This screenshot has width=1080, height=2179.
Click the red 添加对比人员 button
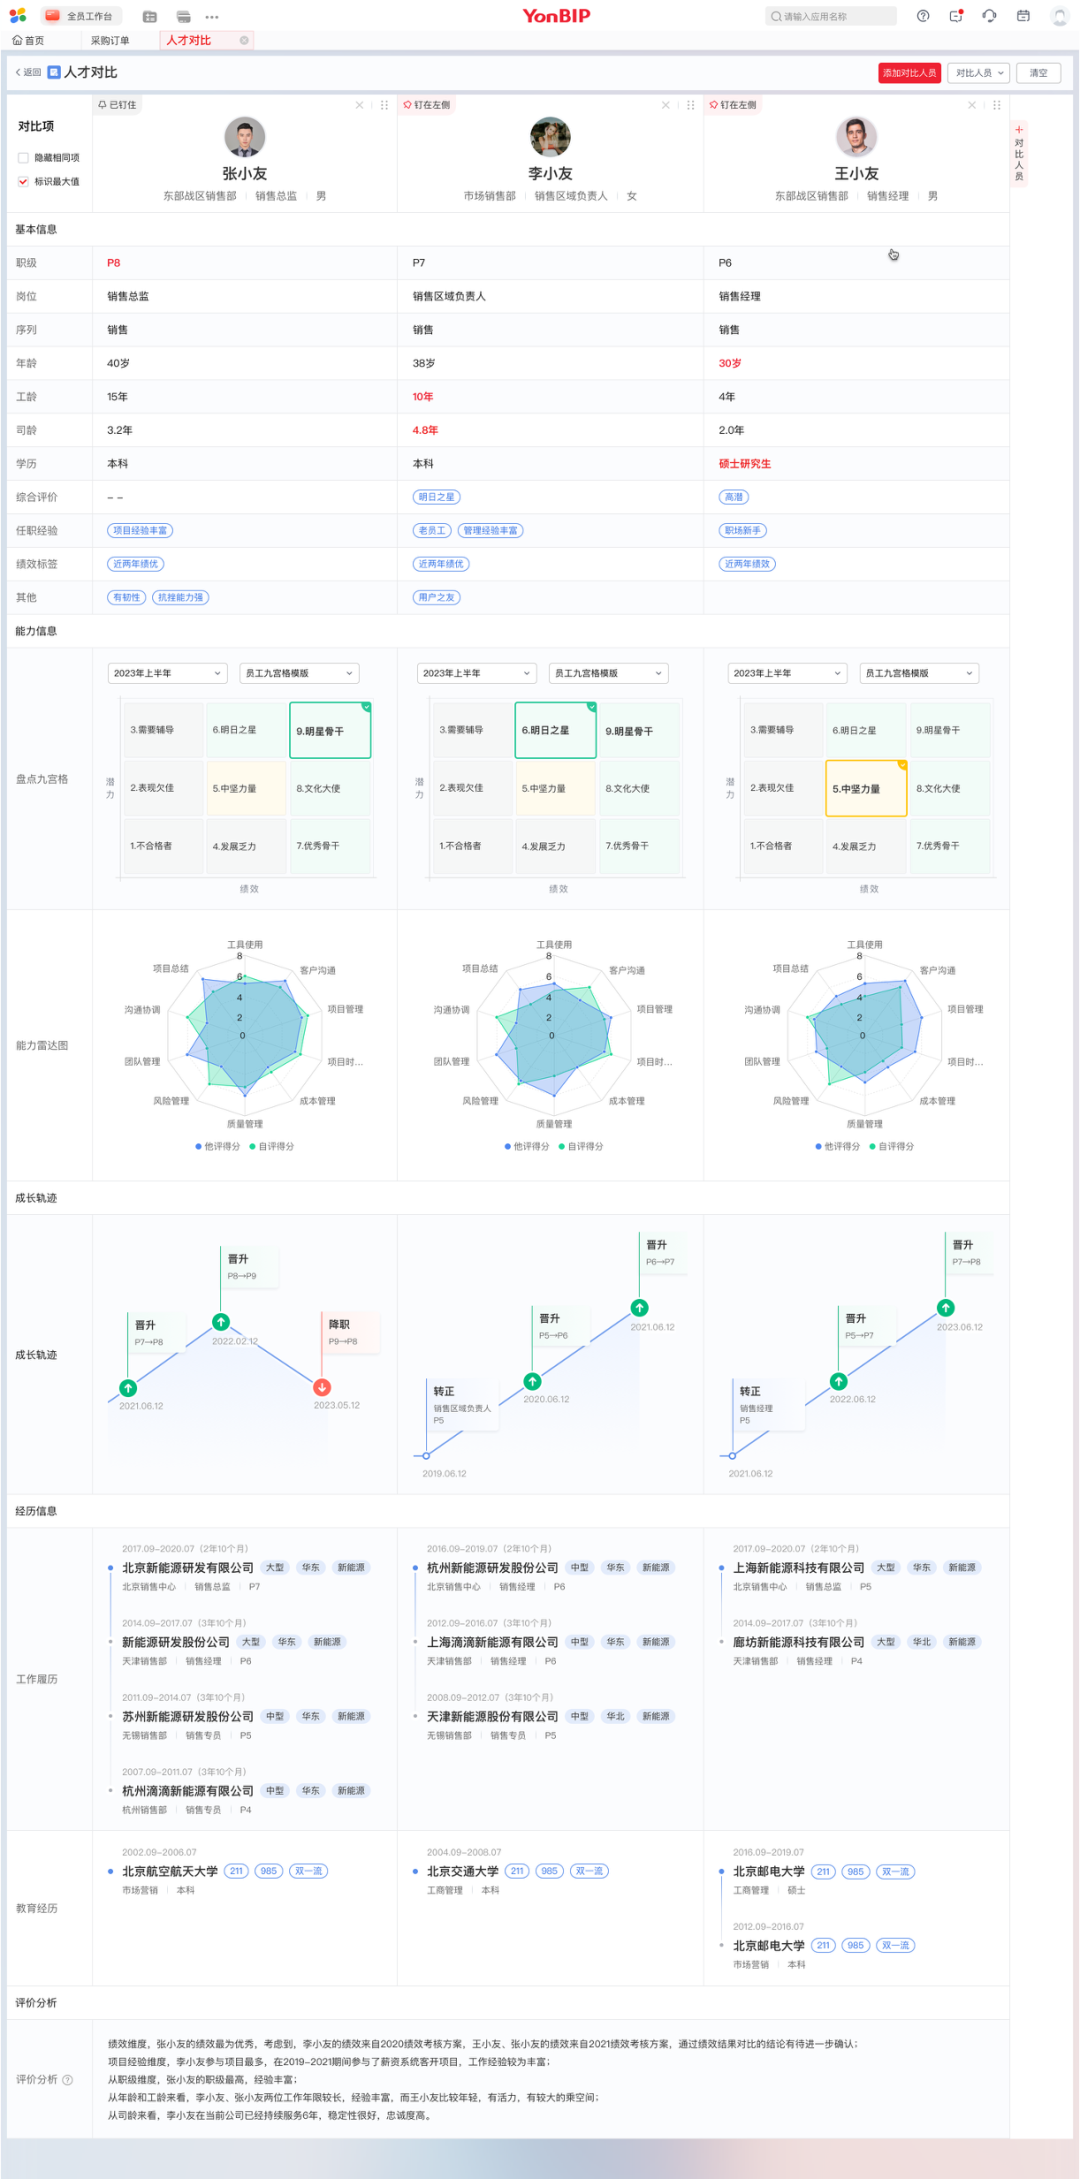pos(909,73)
